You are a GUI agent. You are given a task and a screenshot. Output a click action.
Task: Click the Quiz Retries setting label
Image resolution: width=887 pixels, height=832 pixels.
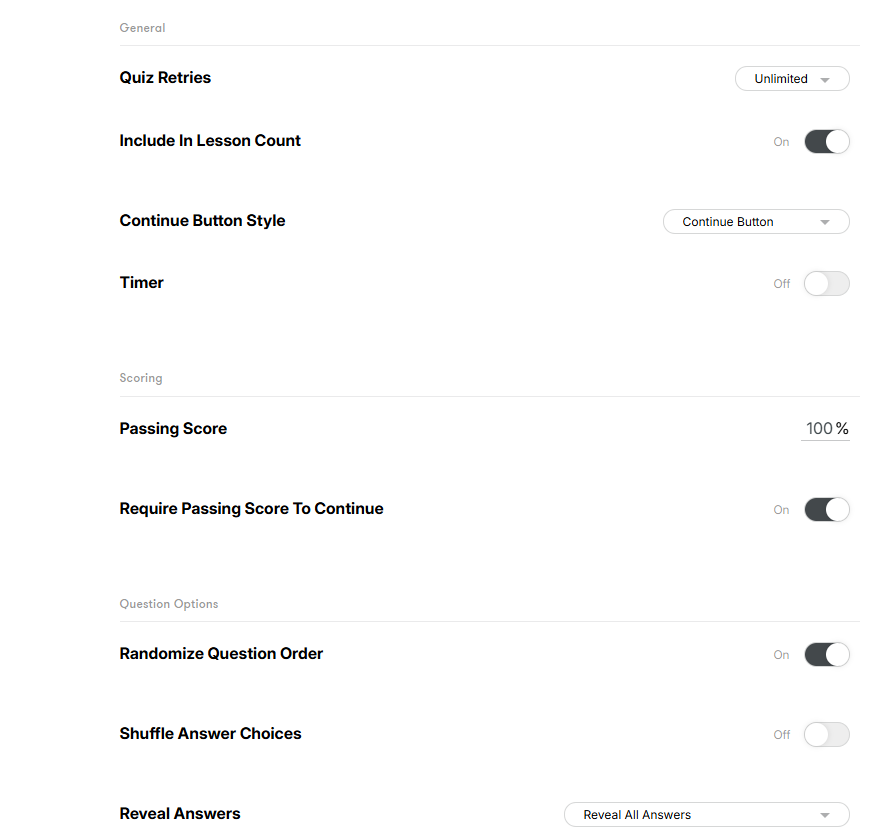point(165,78)
